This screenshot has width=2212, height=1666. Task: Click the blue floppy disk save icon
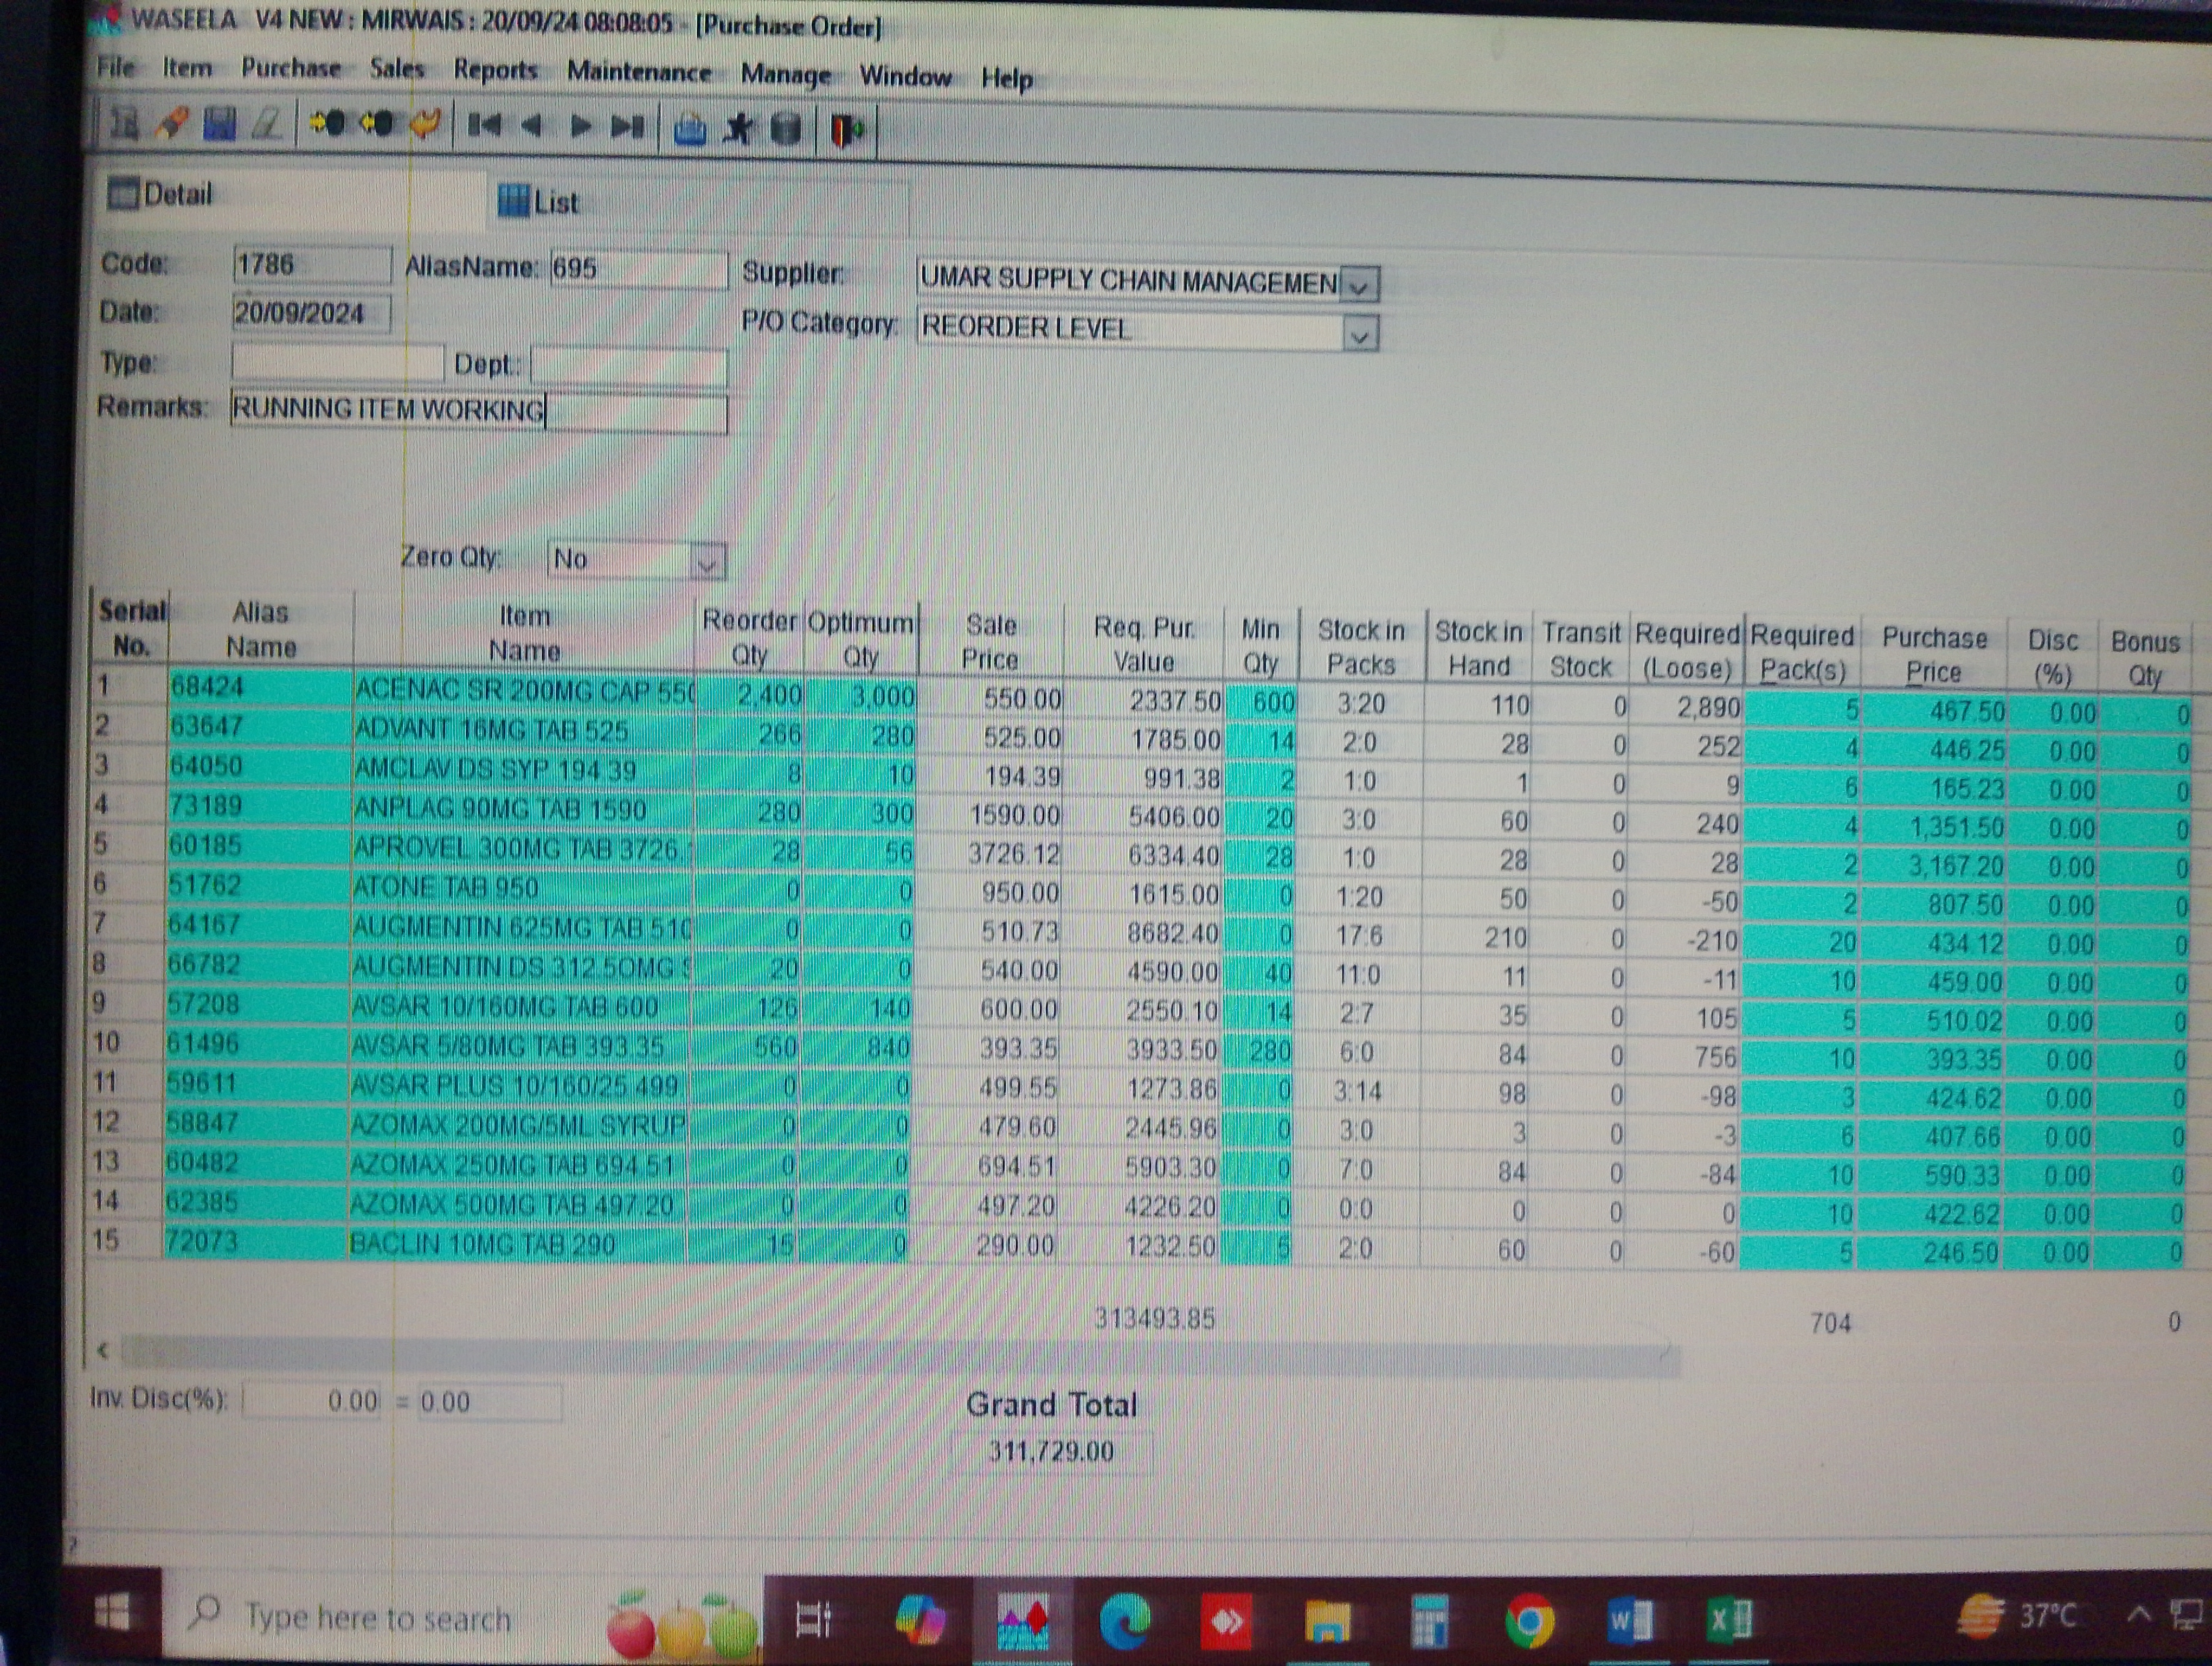[x=218, y=124]
